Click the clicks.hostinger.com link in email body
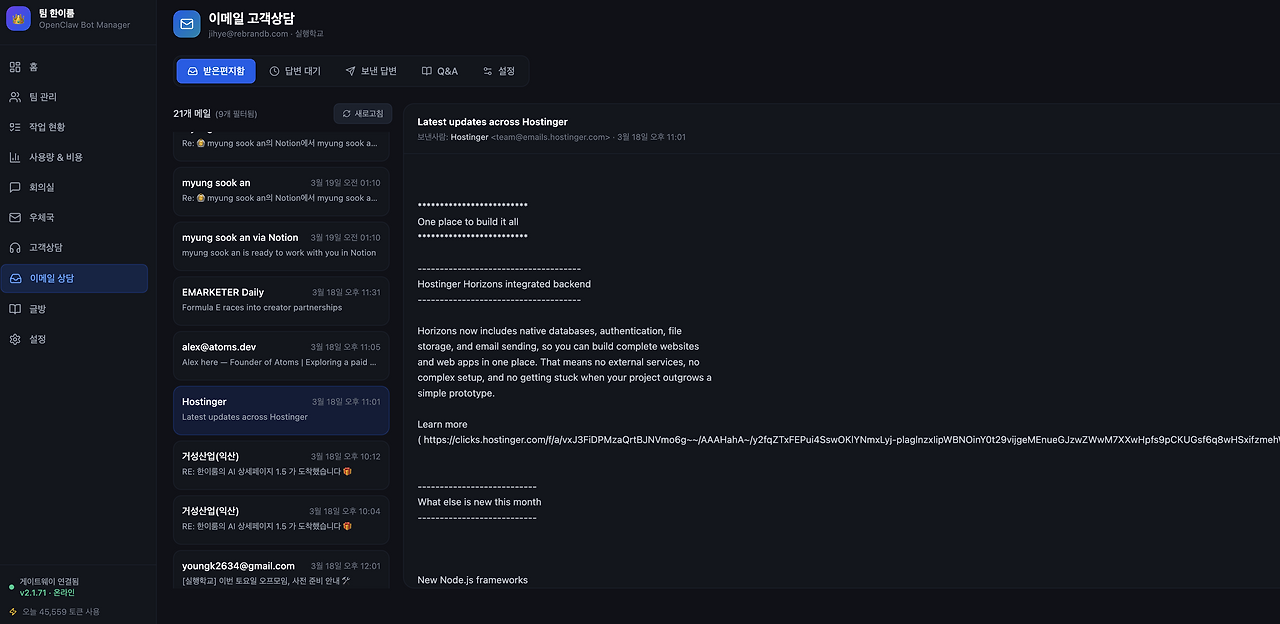1280x624 pixels. [850, 440]
